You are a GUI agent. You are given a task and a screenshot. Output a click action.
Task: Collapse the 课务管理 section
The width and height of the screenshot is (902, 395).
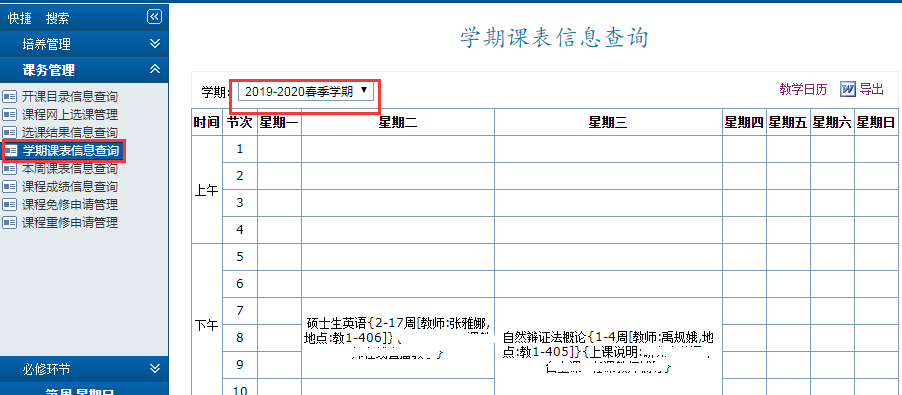(84, 70)
